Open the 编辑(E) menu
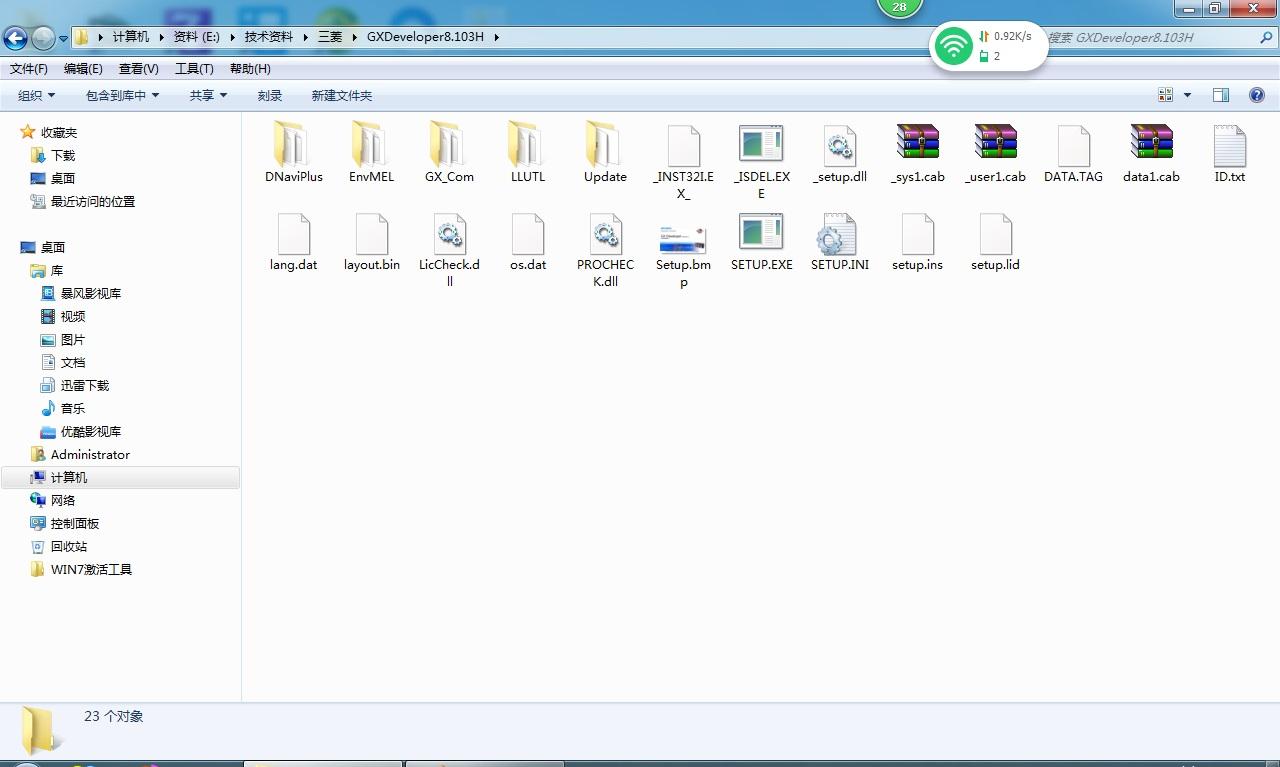This screenshot has width=1280, height=767. tap(83, 69)
